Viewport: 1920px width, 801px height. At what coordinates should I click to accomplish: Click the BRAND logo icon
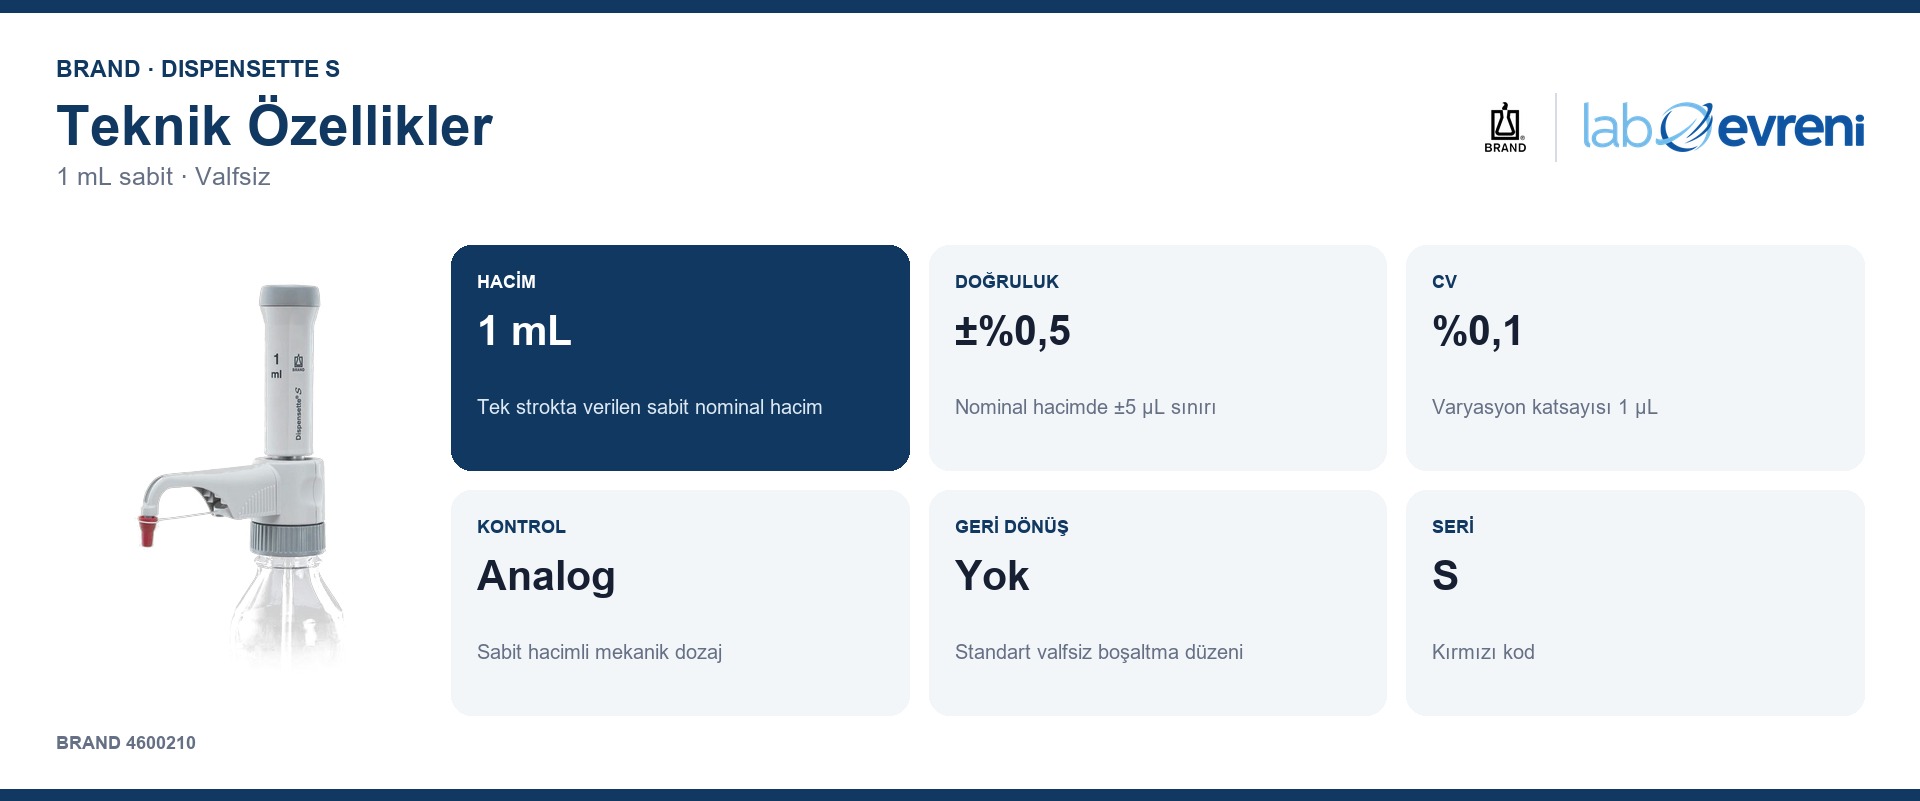(x=1505, y=127)
